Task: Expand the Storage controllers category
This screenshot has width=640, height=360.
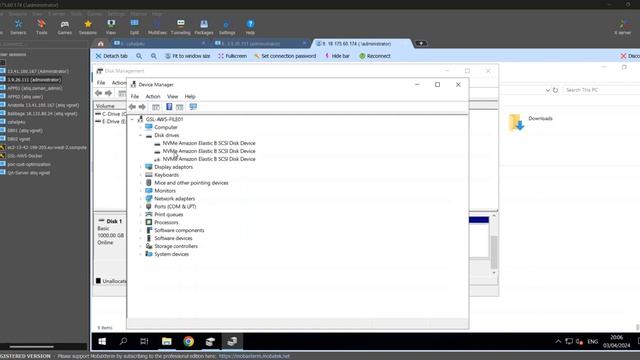Action: pyautogui.click(x=140, y=246)
